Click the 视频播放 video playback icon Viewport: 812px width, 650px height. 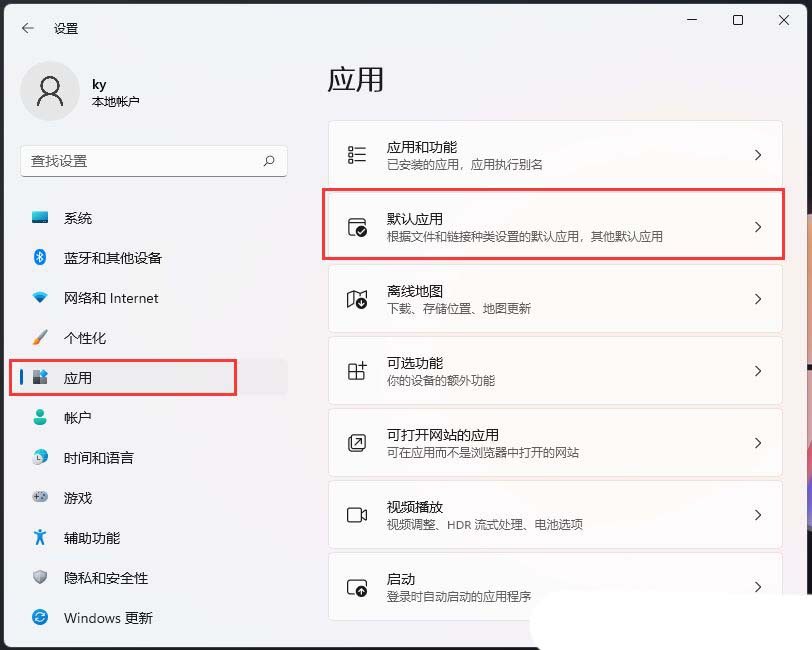click(357, 515)
